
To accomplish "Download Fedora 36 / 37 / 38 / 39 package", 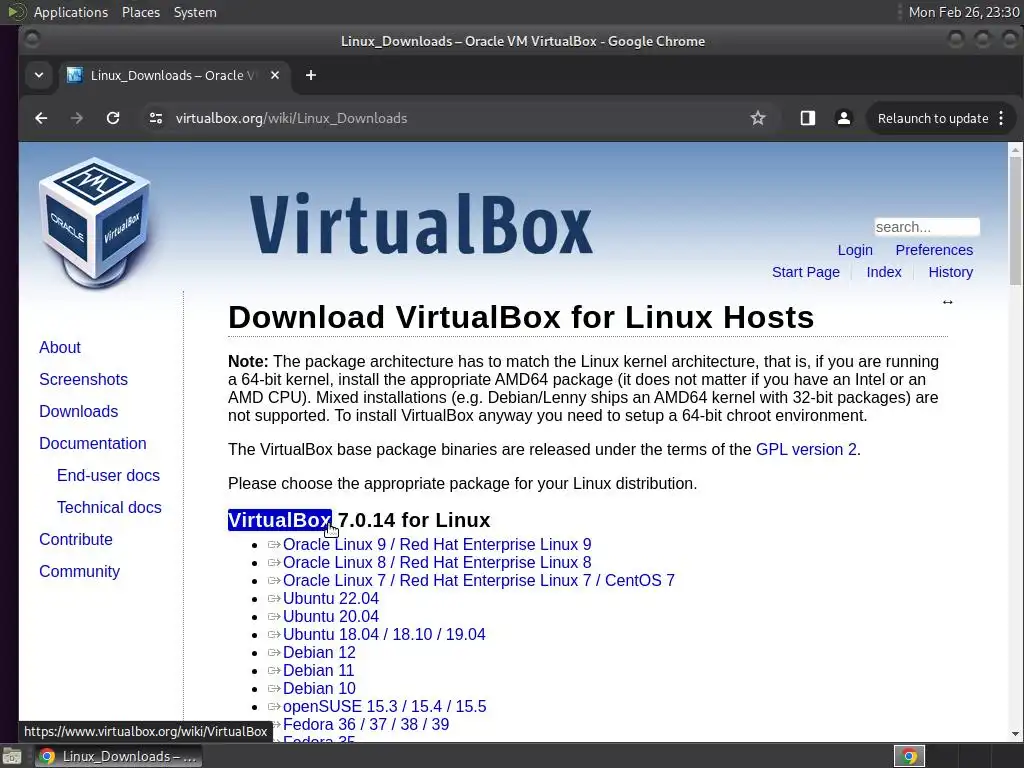I will pos(366,724).
